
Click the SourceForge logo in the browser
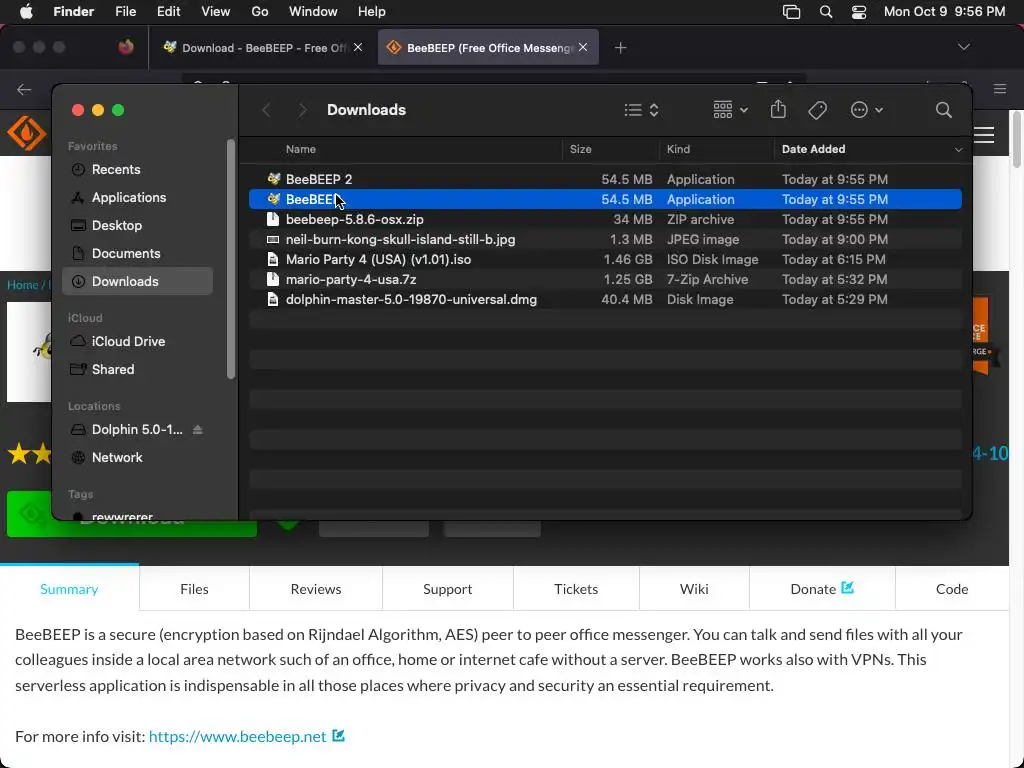click(x=27, y=134)
